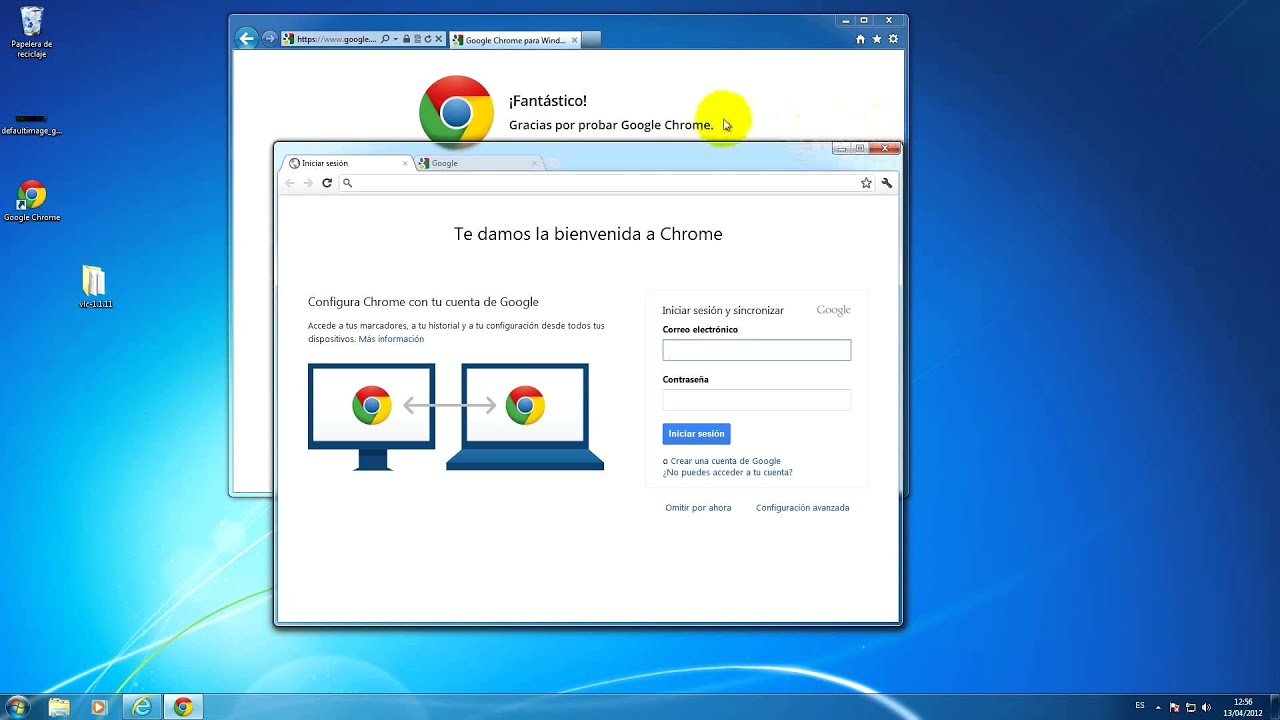
Task: Click the network tray icon
Action: click(1190, 707)
